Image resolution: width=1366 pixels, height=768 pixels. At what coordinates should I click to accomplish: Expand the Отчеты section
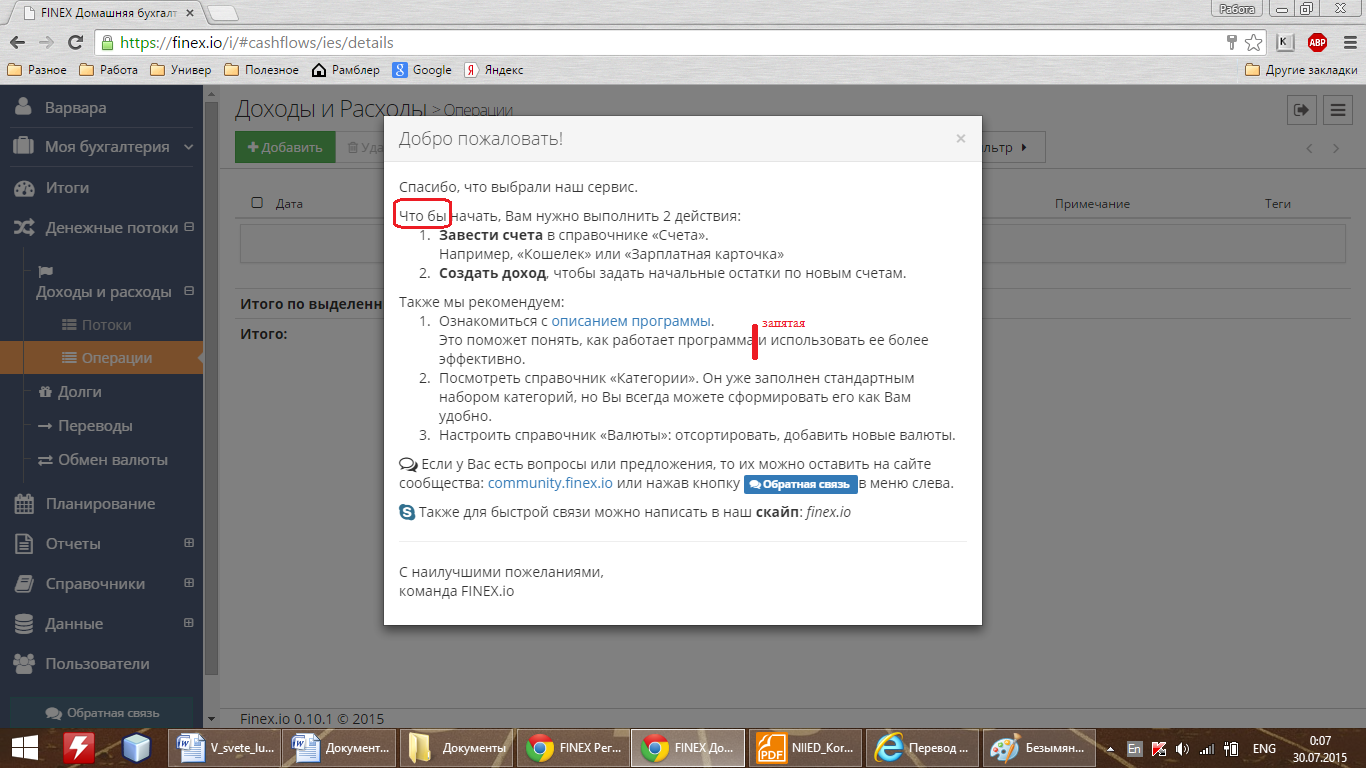coord(188,543)
